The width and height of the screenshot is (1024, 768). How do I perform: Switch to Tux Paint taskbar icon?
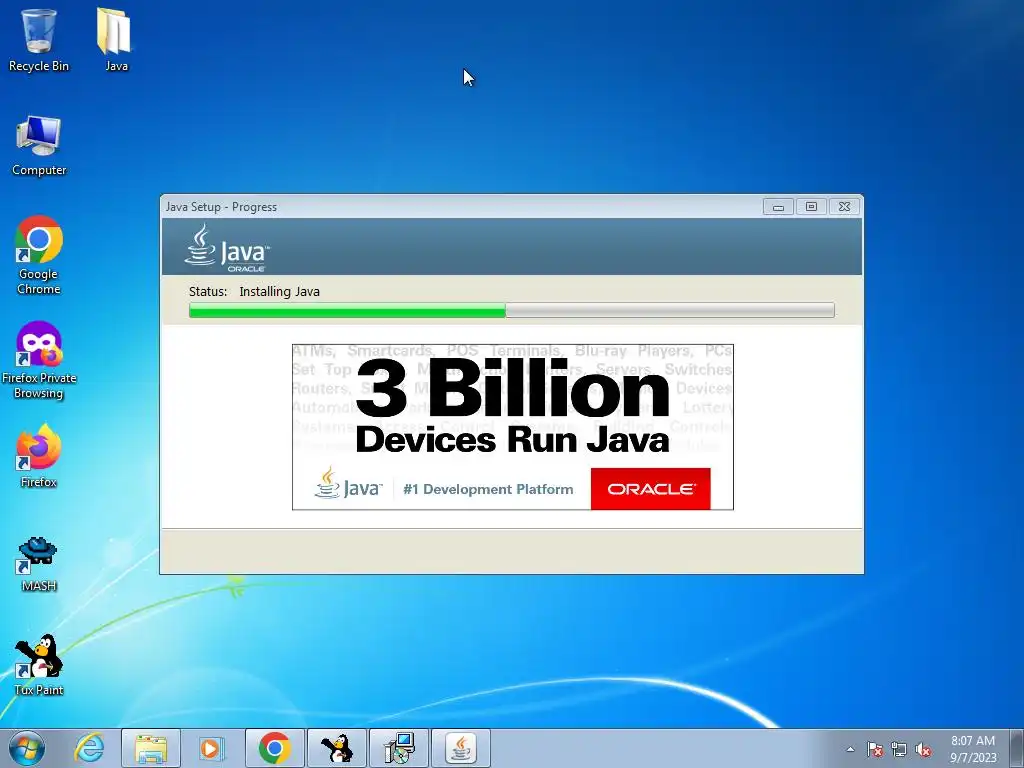coord(337,748)
